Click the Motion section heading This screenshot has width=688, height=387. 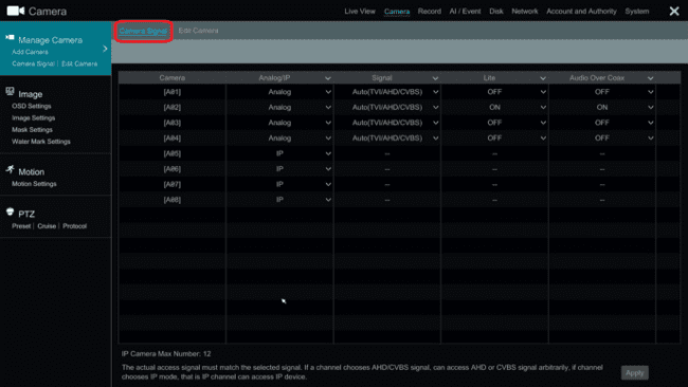[x=31, y=172]
